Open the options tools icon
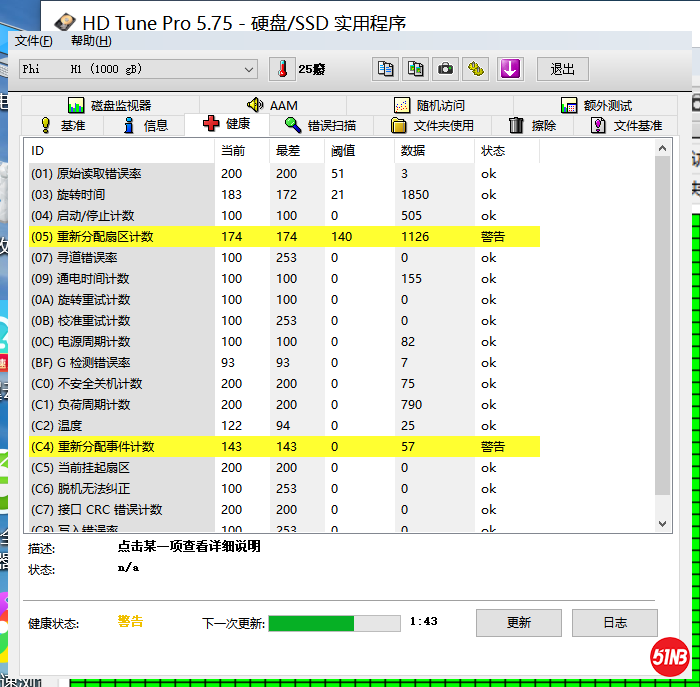The image size is (700, 687). (477, 69)
